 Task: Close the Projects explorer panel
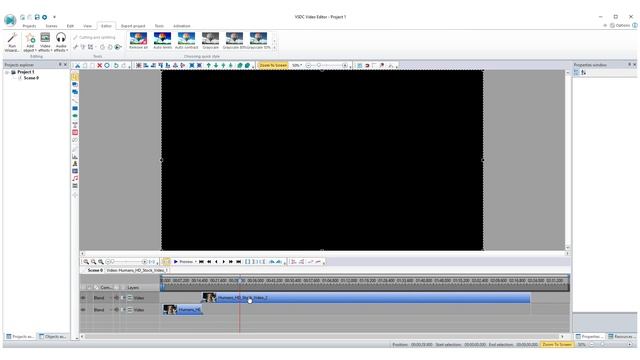click(x=65, y=64)
